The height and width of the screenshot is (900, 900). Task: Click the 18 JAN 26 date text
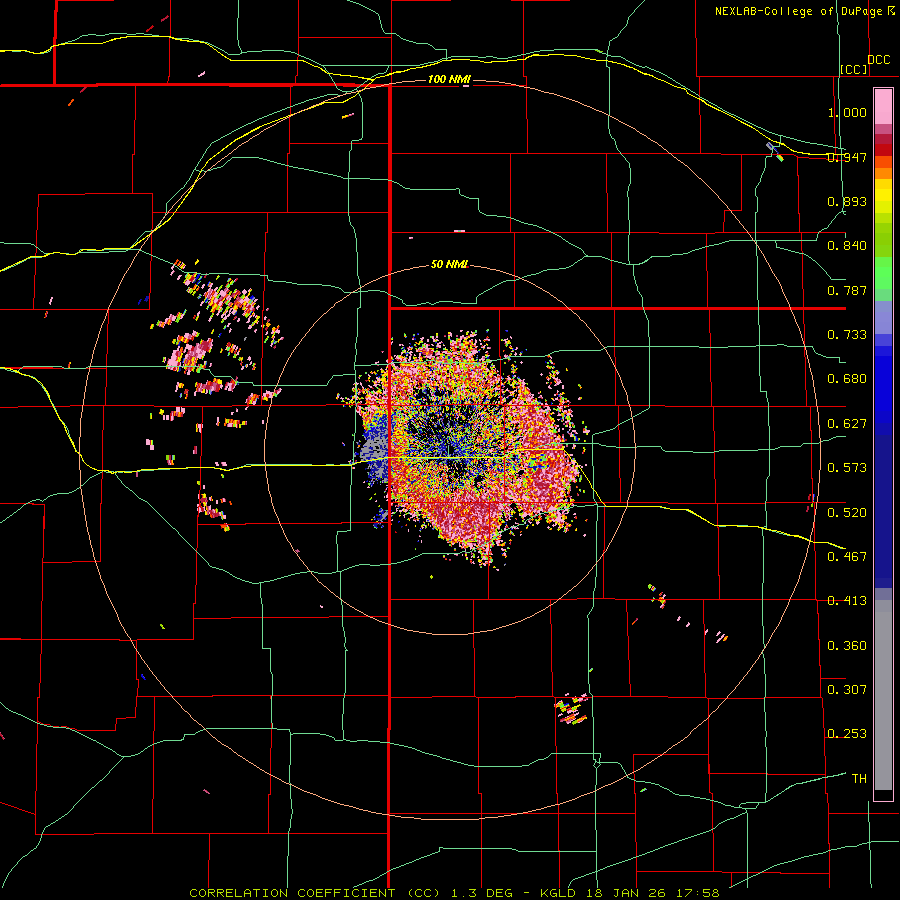coord(626,893)
